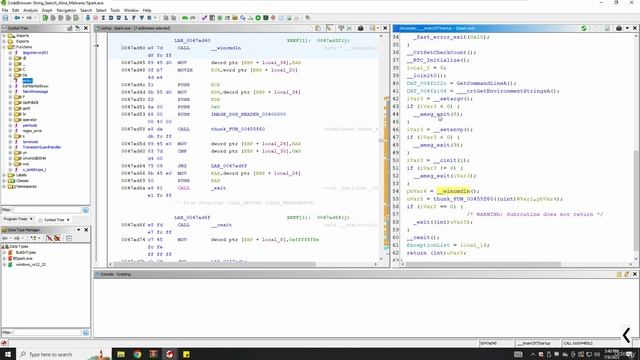Click GetCommandLineA in the Decompiler
The image size is (640, 360).
click(x=481, y=83)
